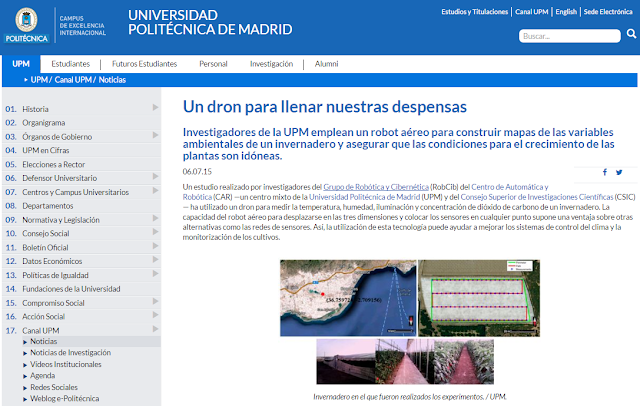Open Agenda submenu item
The image size is (640, 406).
tap(42, 376)
